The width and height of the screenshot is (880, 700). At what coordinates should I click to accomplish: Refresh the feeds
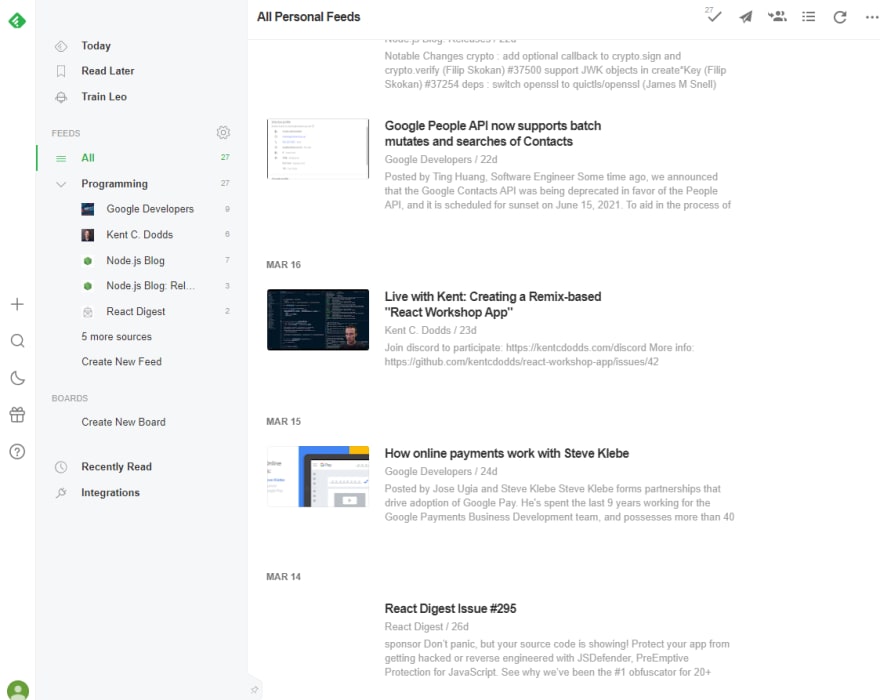840,17
